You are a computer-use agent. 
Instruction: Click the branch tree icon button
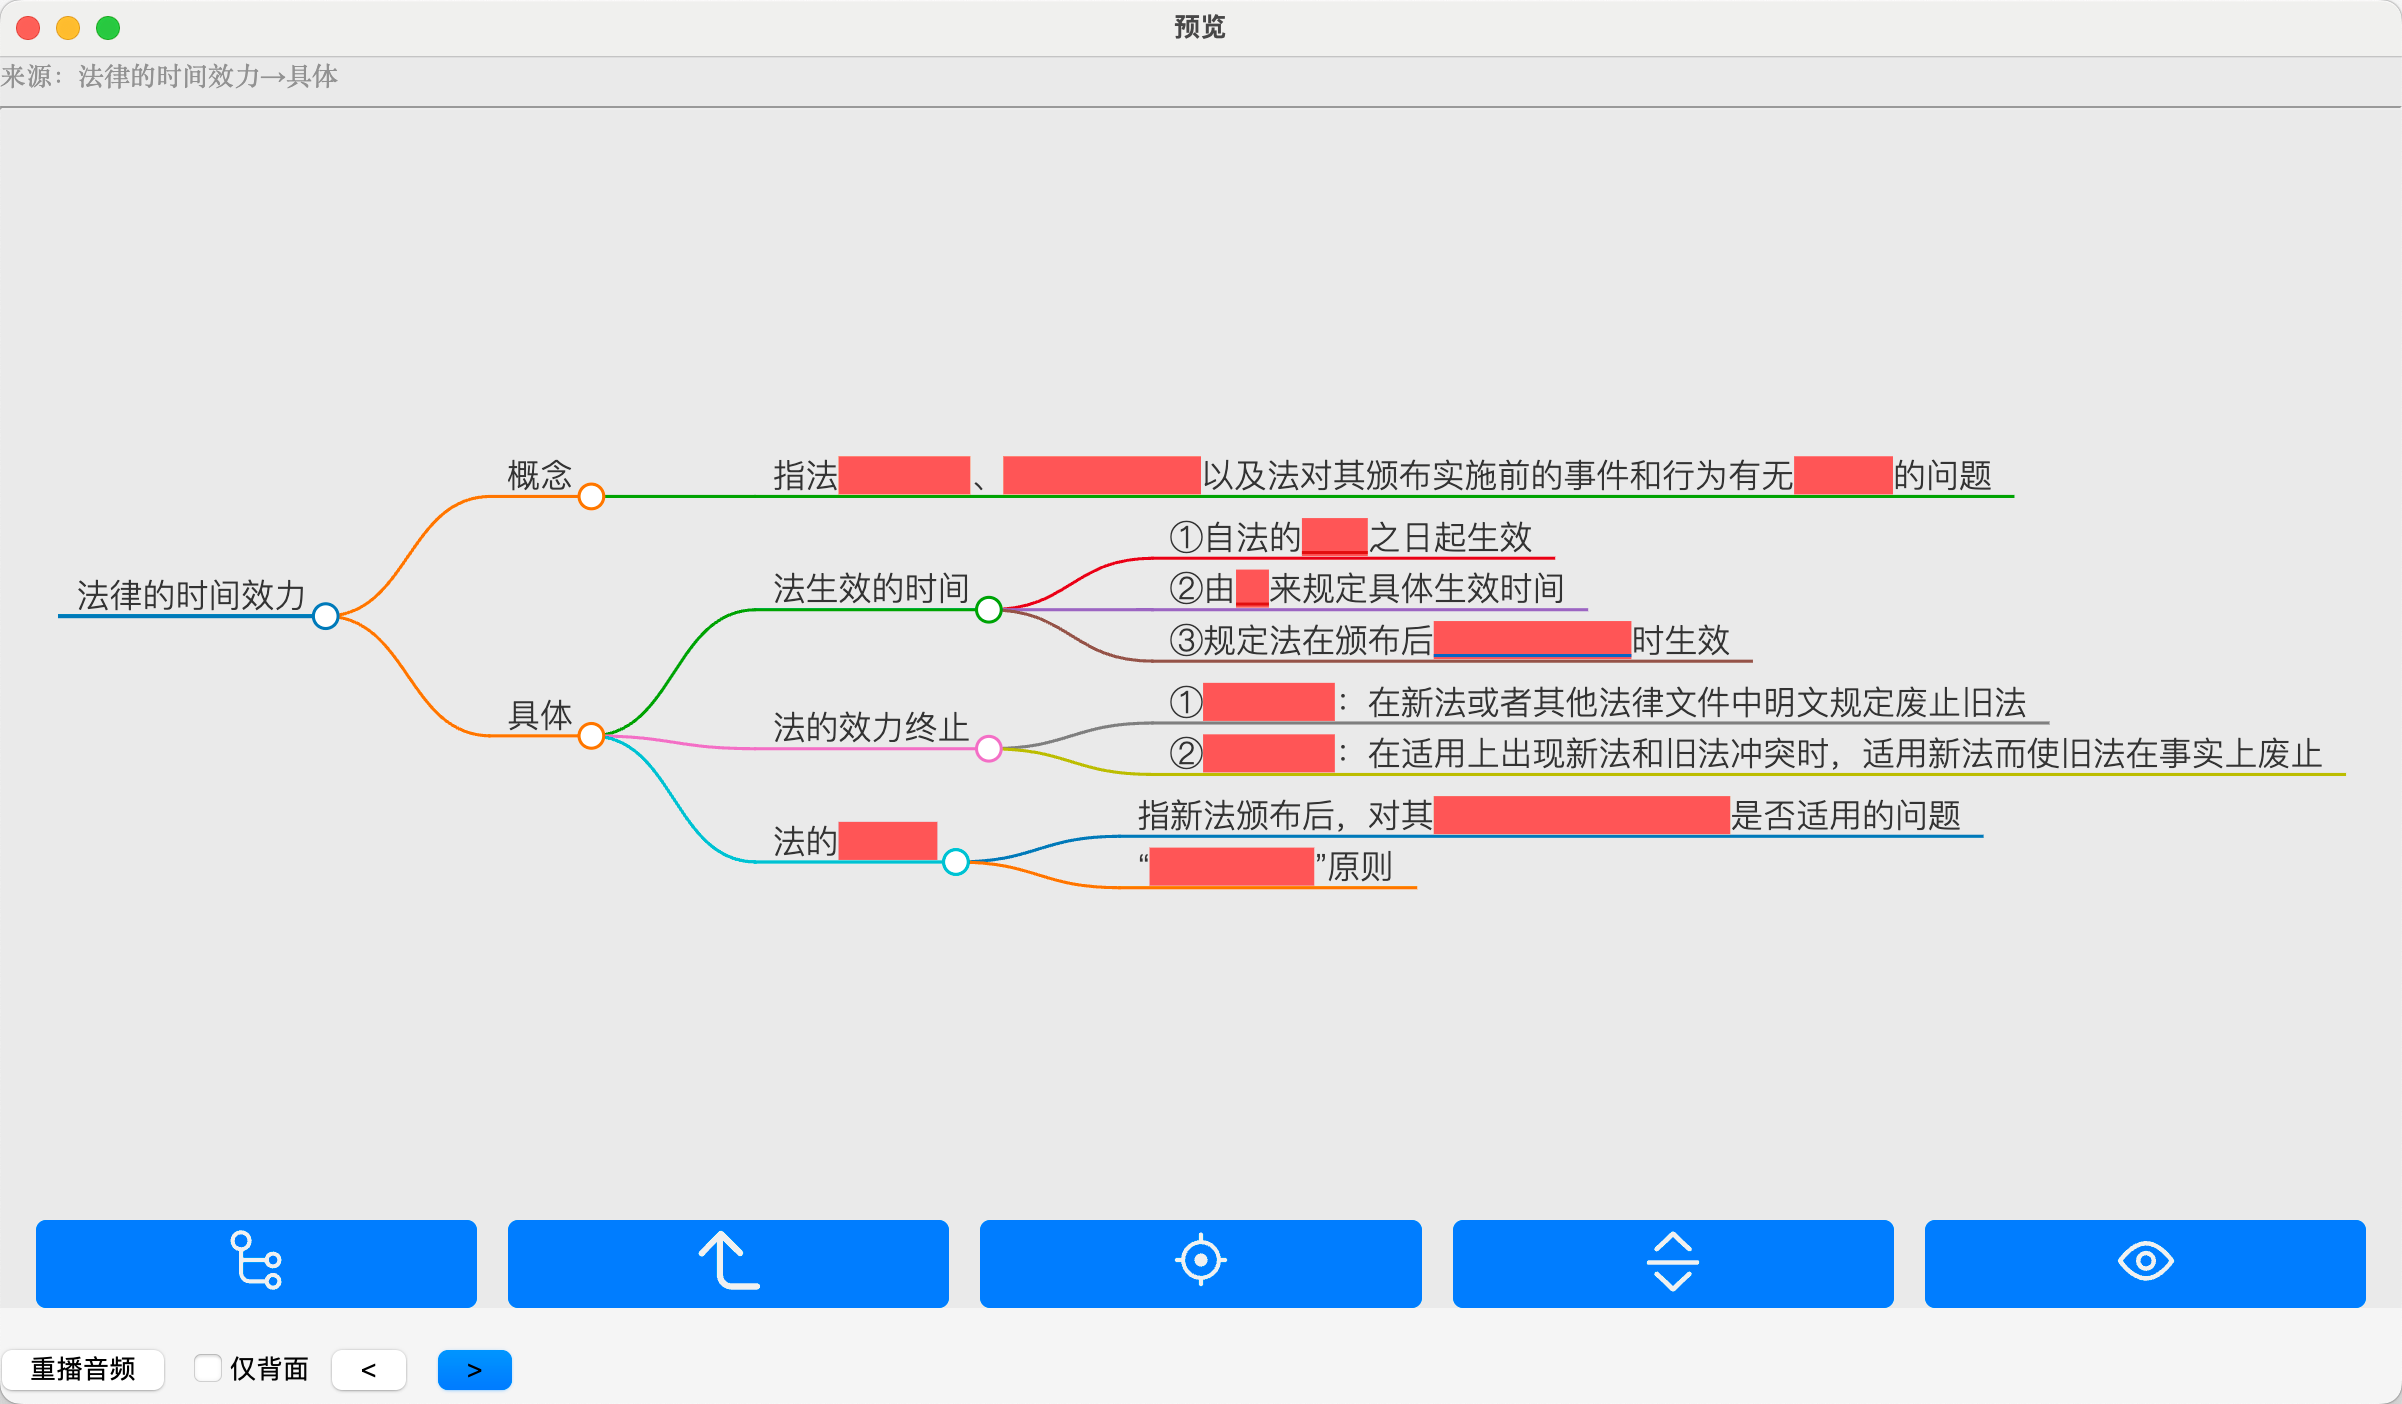(x=256, y=1262)
